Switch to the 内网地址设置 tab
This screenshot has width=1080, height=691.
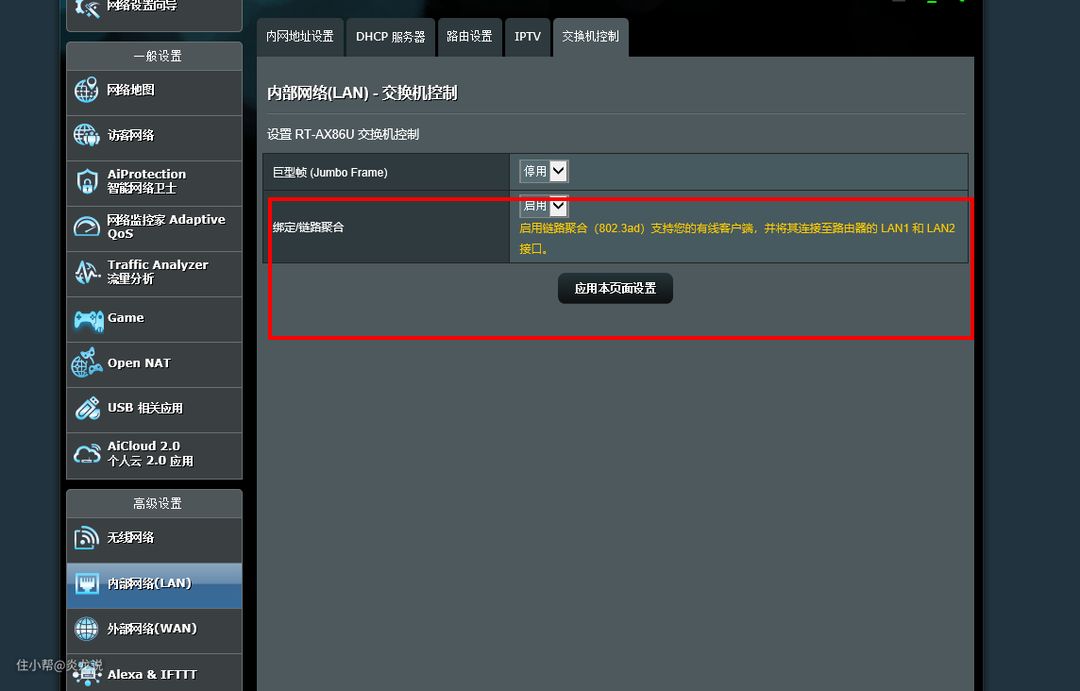point(300,37)
